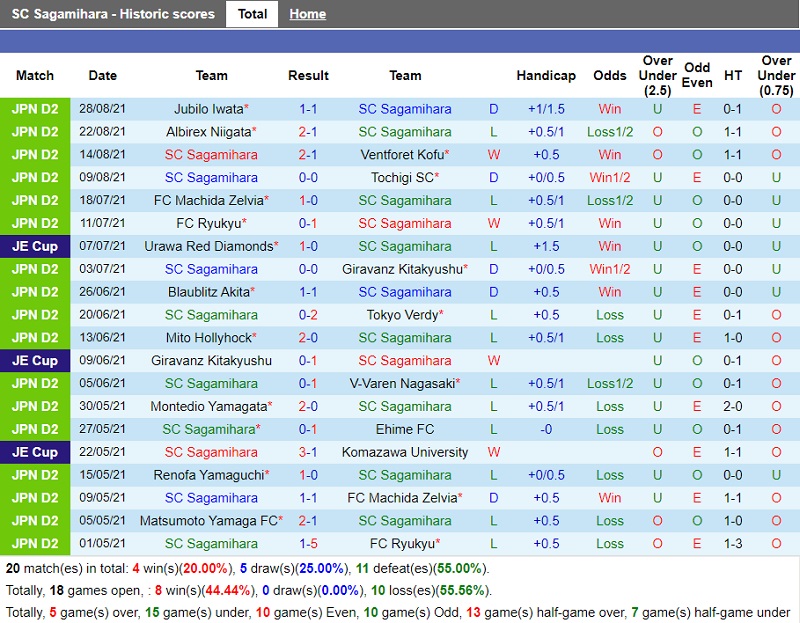The width and height of the screenshot is (800, 623).
Task: Select Matsumoto Yamaga FC team link
Action: [208, 521]
